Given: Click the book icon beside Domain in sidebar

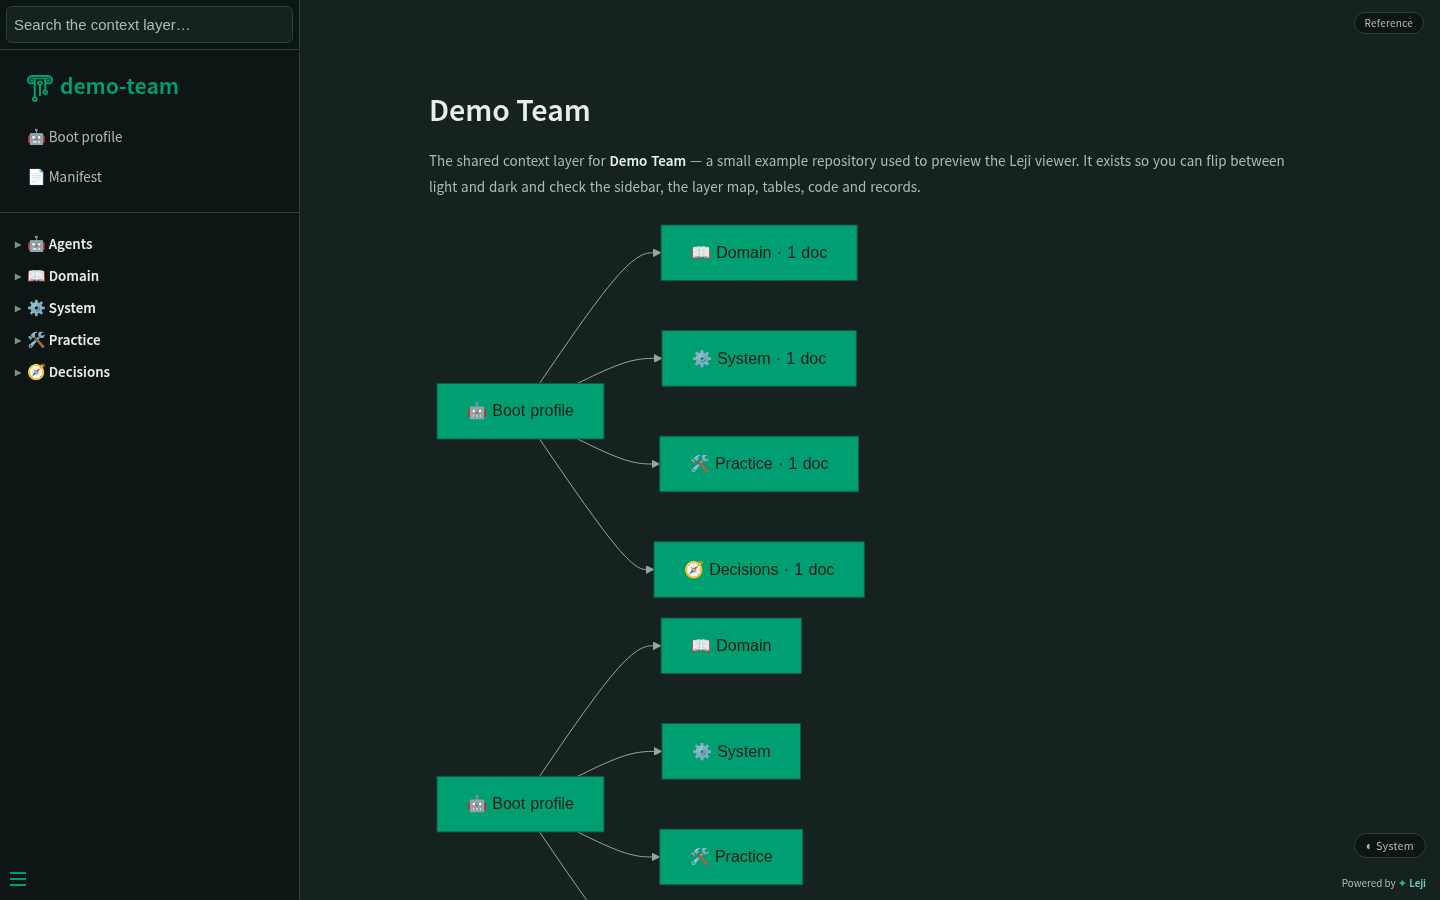Looking at the screenshot, I should [36, 276].
